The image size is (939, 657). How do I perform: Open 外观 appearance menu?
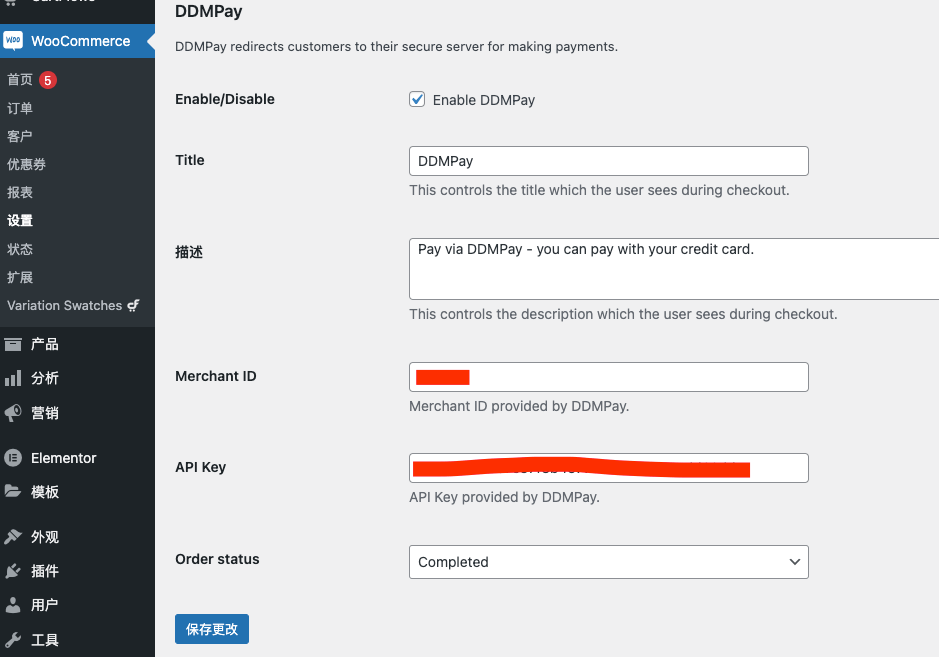pos(45,537)
